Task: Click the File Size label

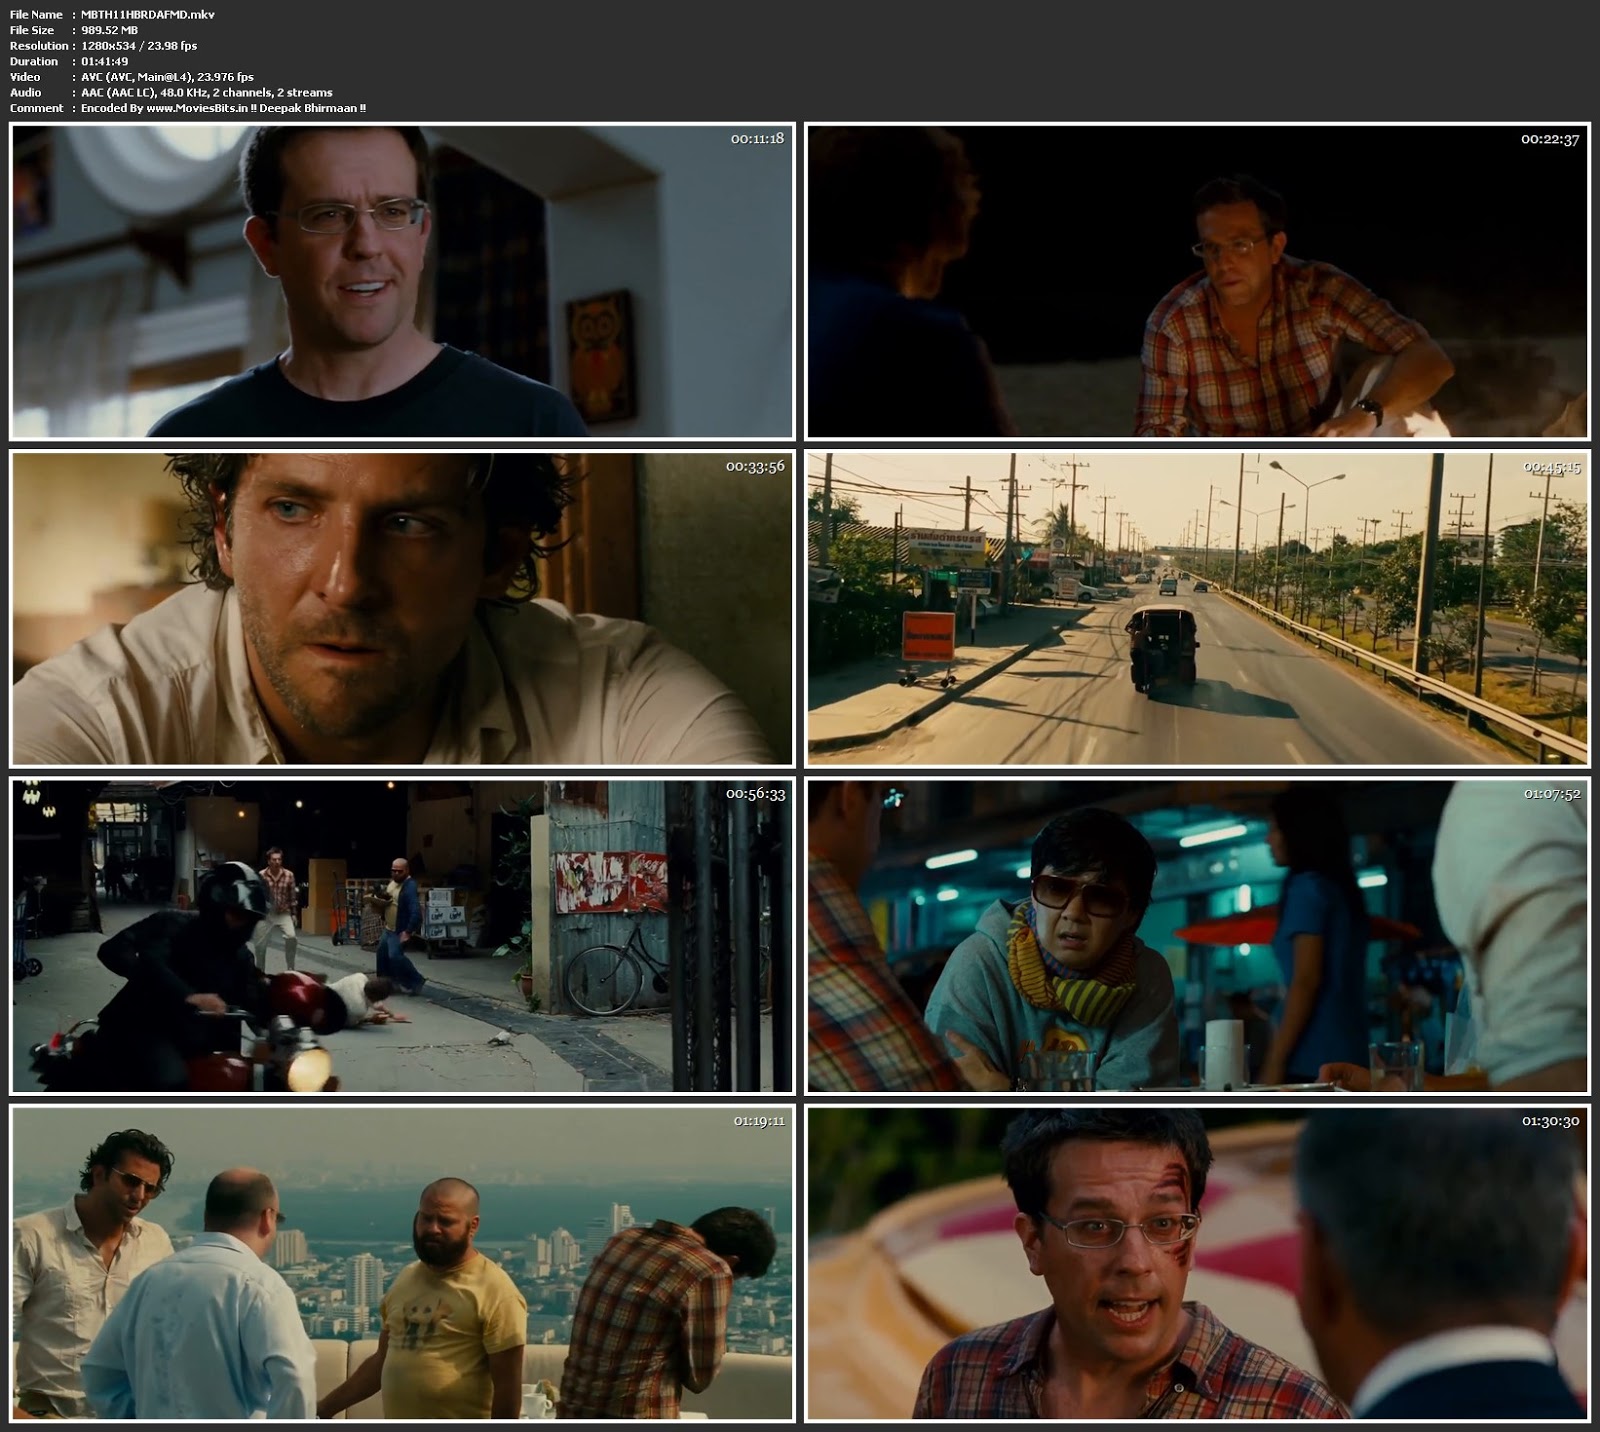Action: coord(32,30)
